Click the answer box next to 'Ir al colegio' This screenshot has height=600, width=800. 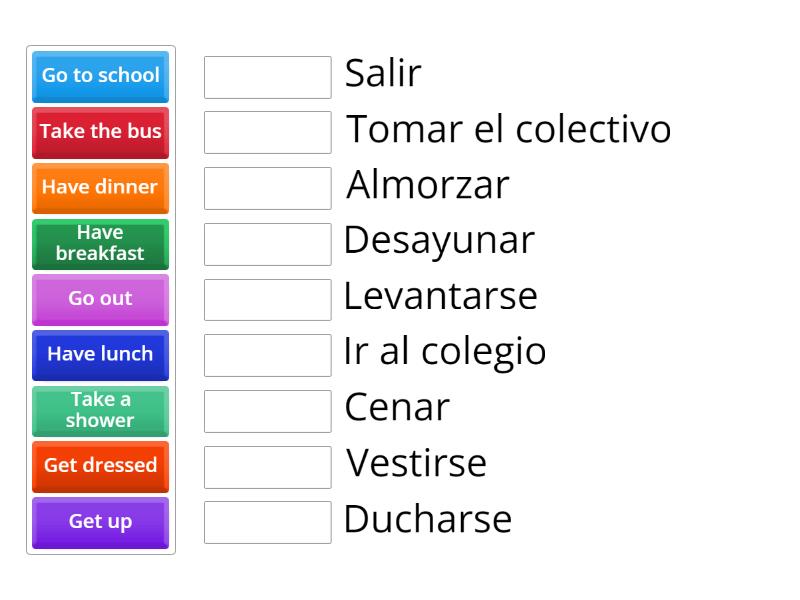pyautogui.click(x=266, y=355)
